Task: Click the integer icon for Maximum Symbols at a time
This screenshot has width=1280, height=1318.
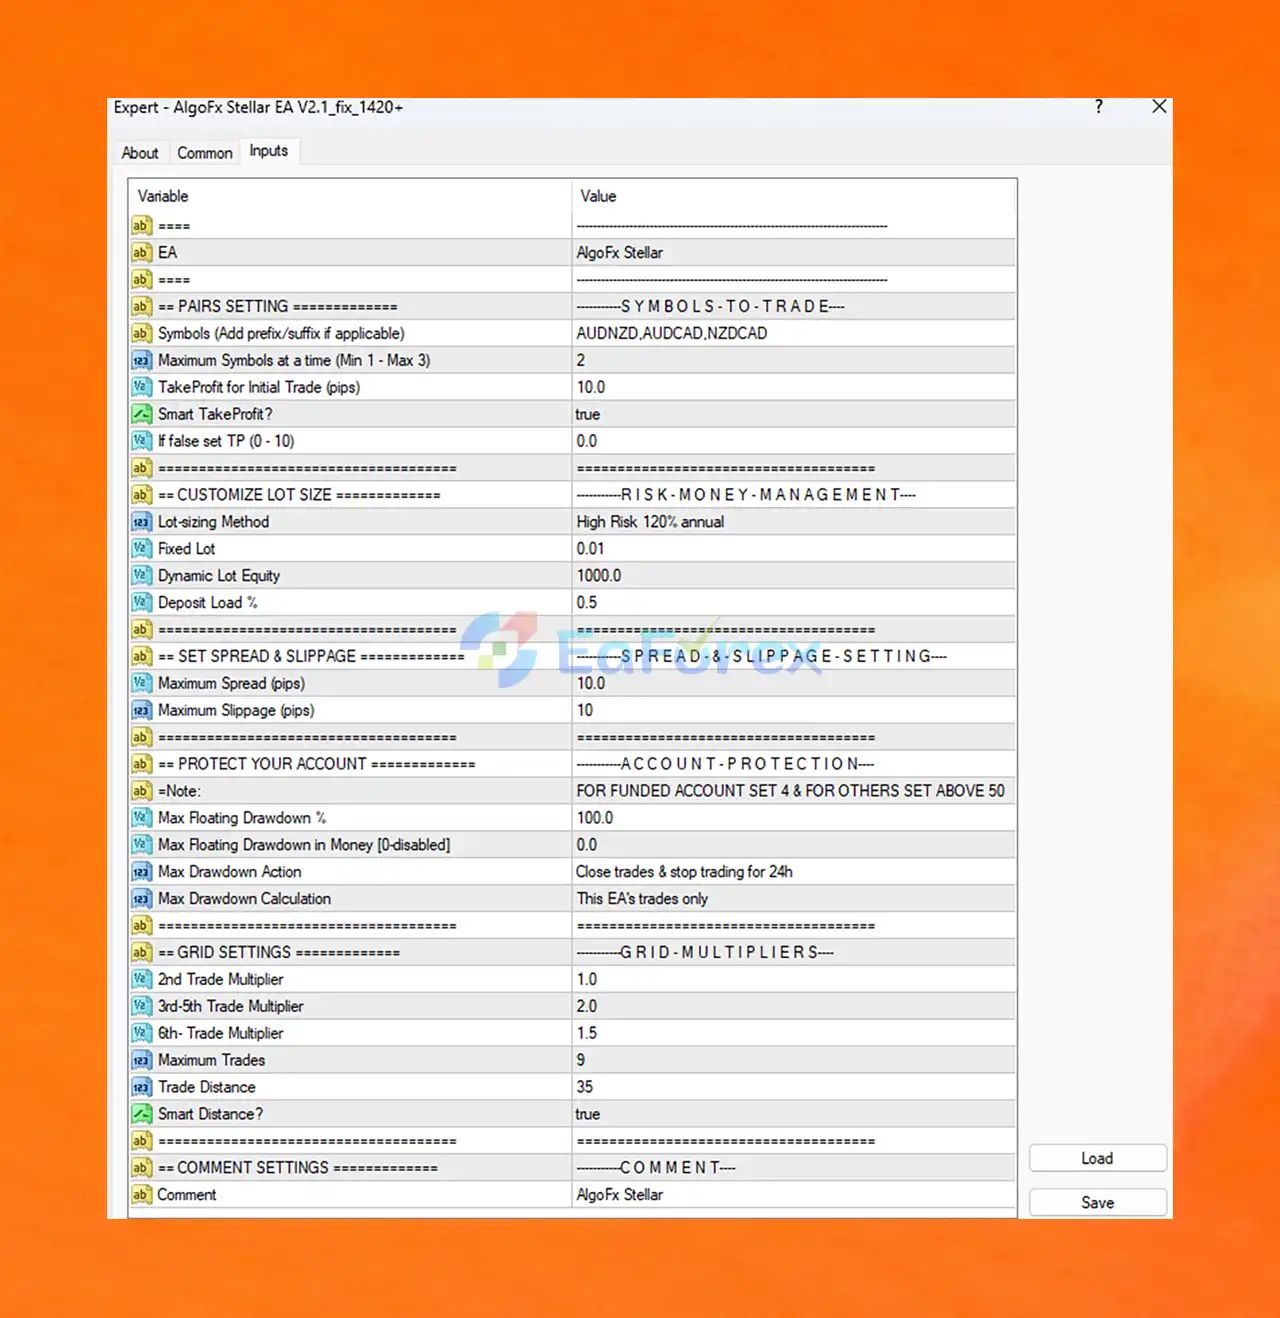Action: click(x=142, y=361)
